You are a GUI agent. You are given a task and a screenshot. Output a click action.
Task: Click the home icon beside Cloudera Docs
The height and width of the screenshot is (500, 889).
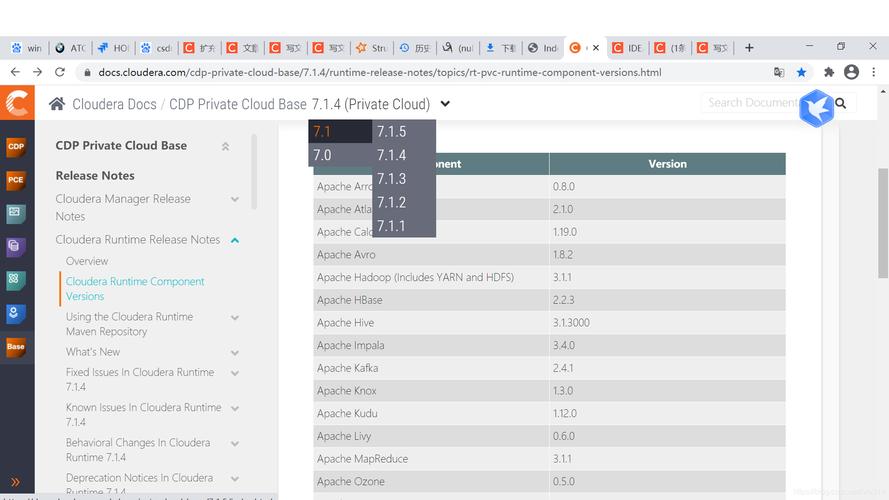(x=57, y=104)
